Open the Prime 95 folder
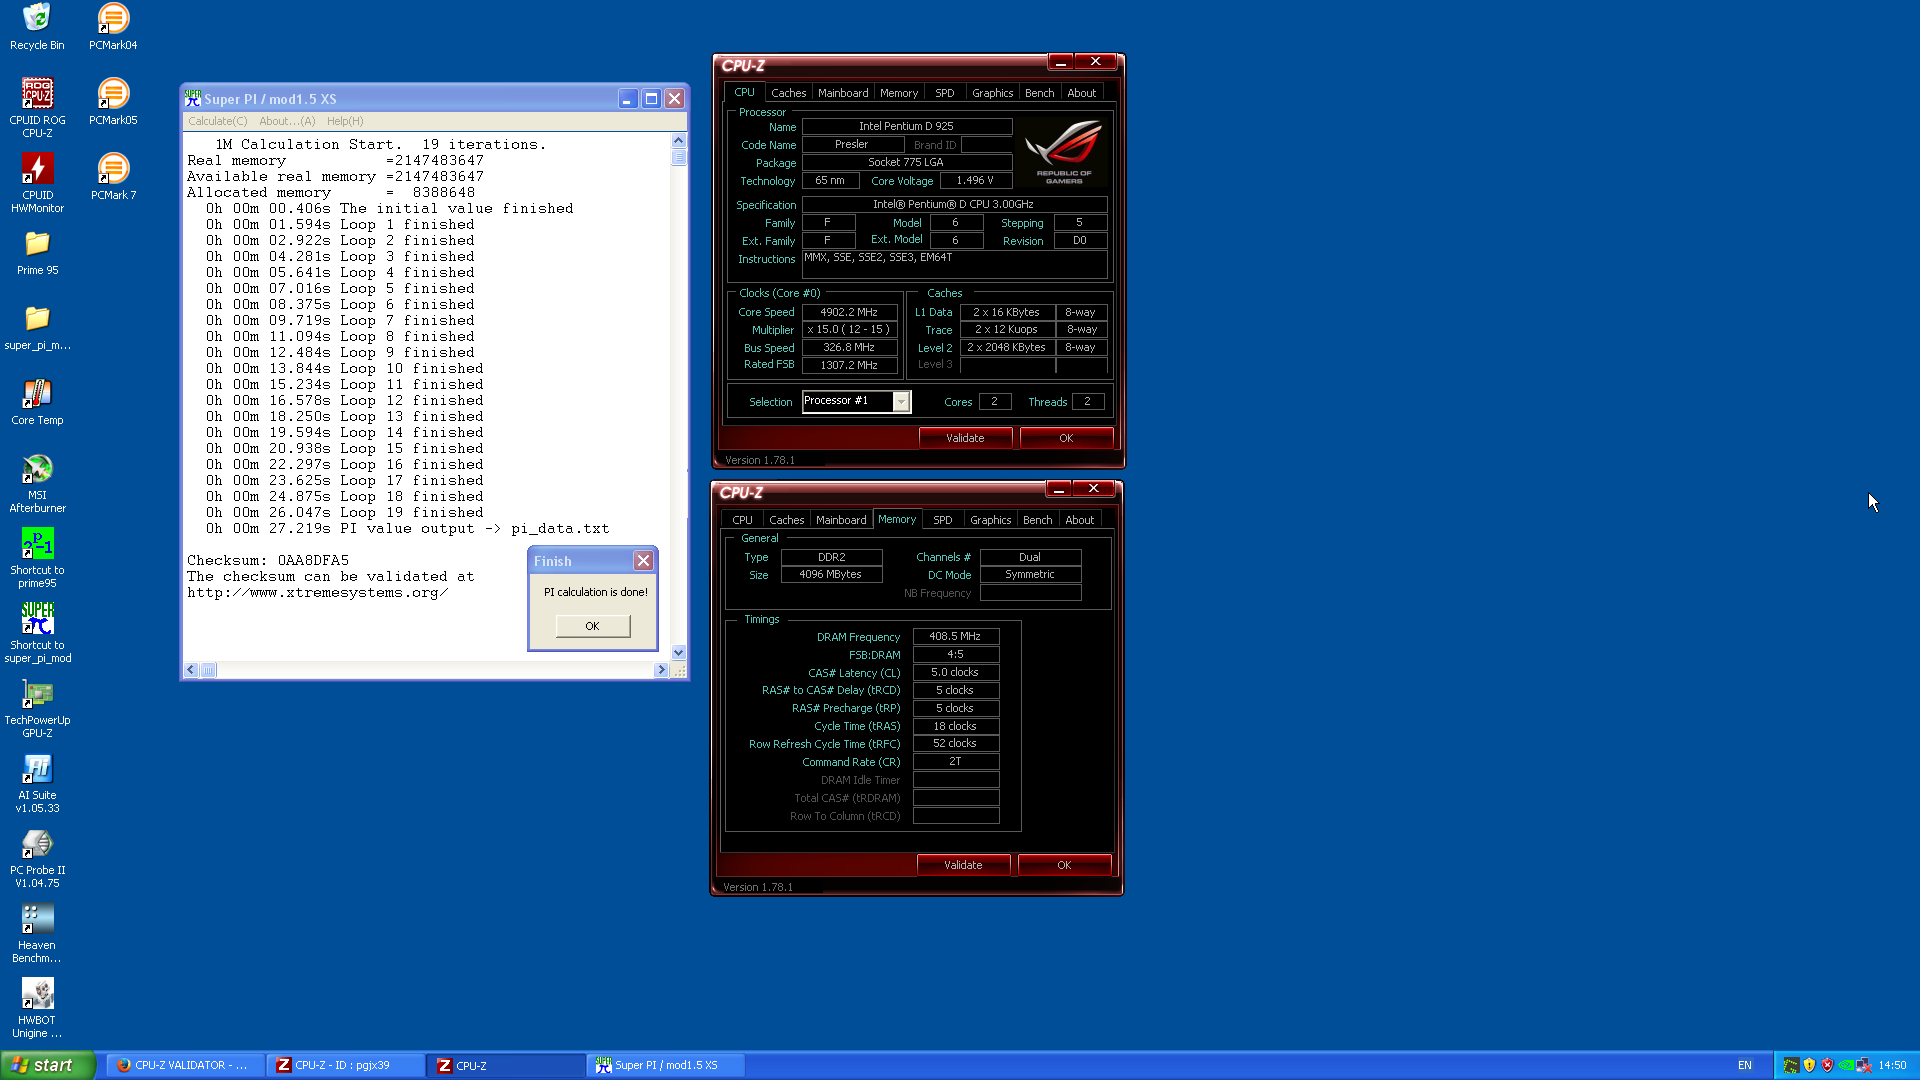 click(x=37, y=252)
